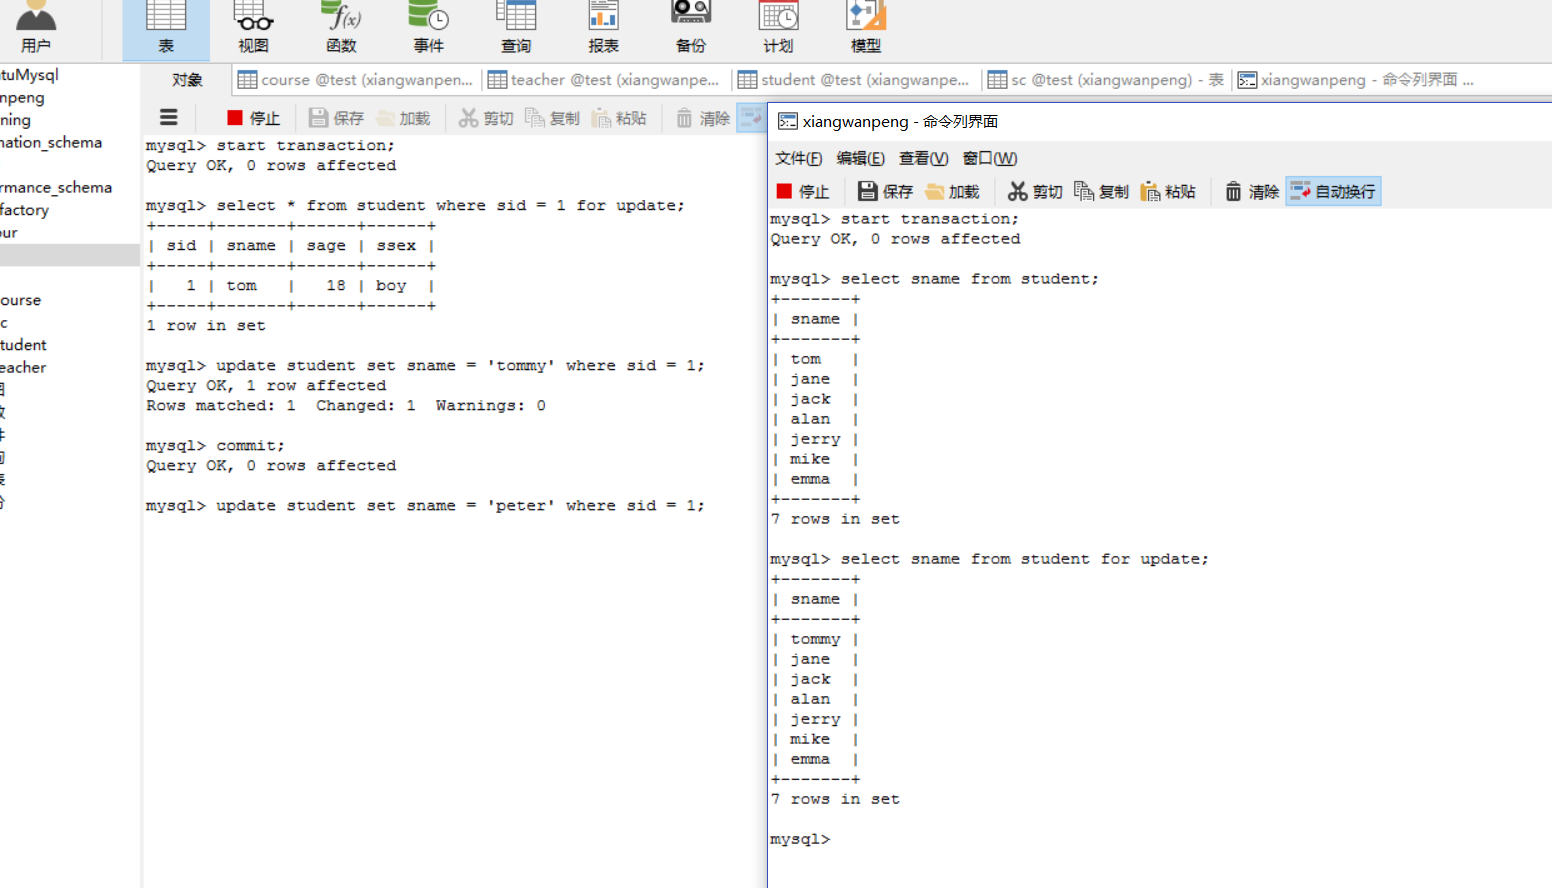Click the left console 'peter' update line

point(425,506)
